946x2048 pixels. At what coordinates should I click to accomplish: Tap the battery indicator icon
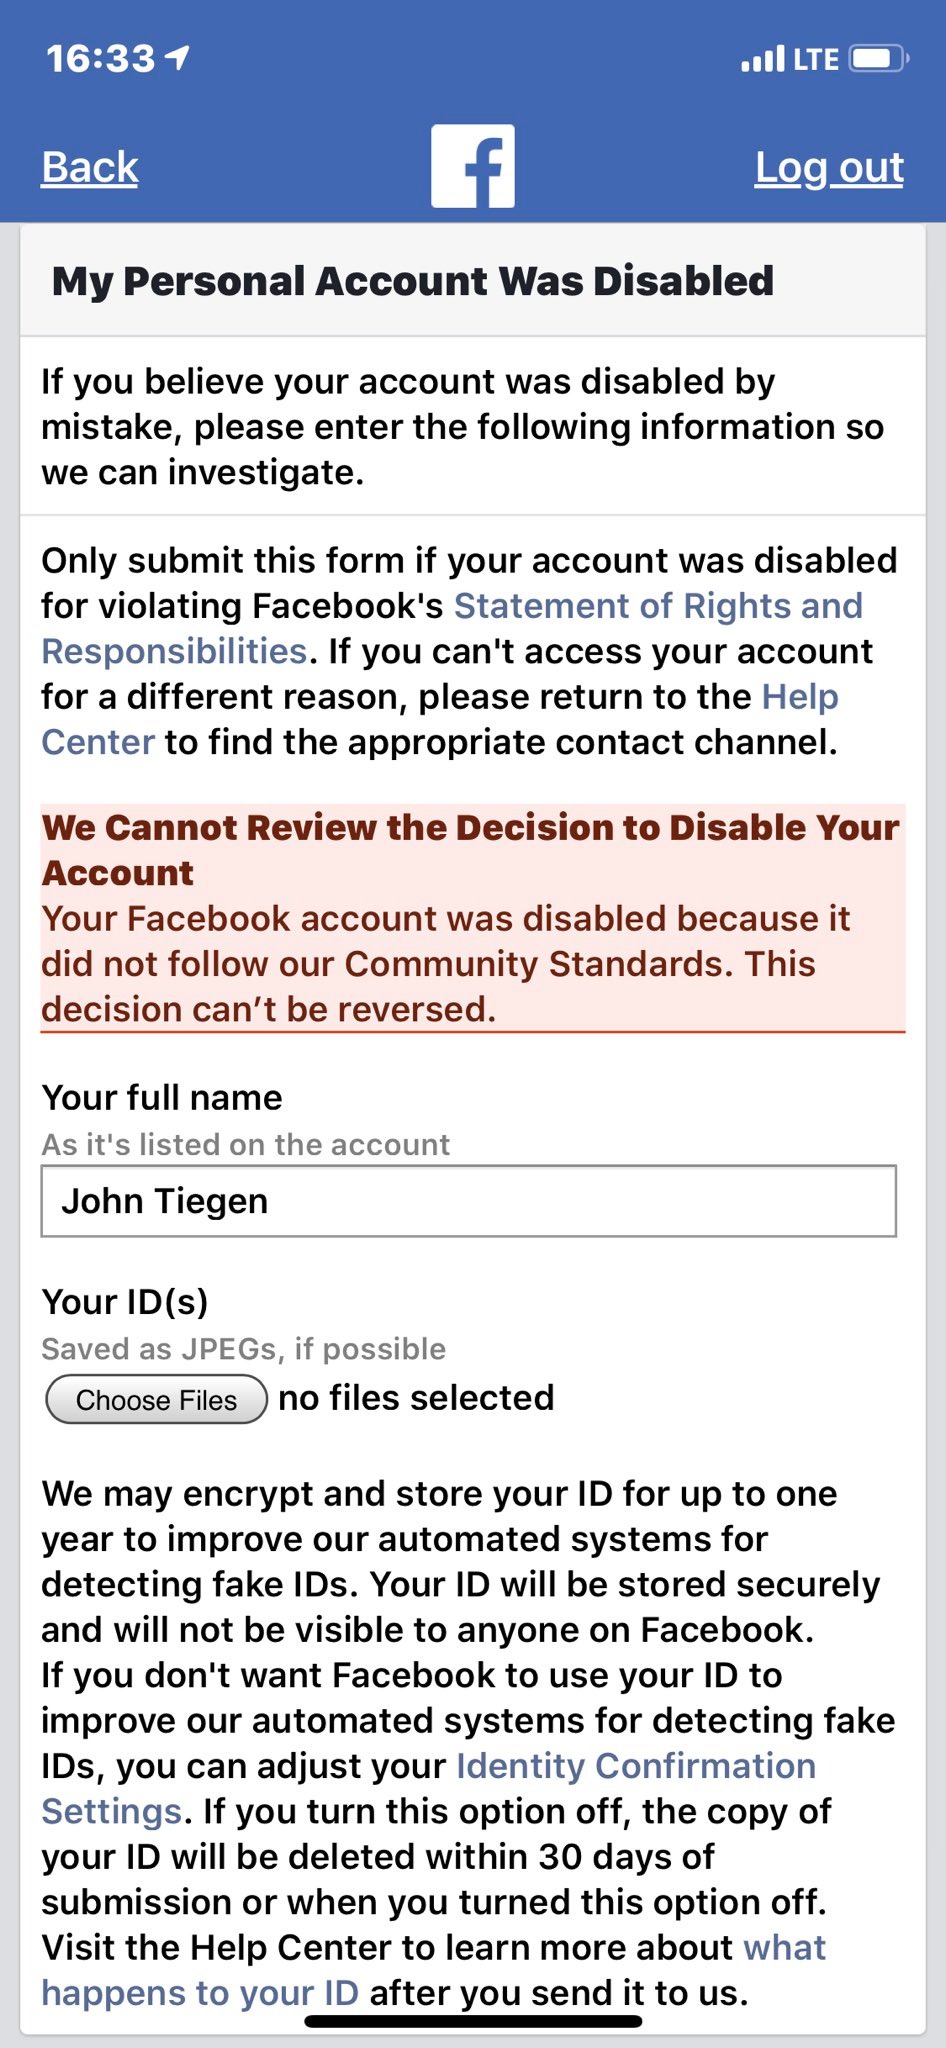[879, 59]
